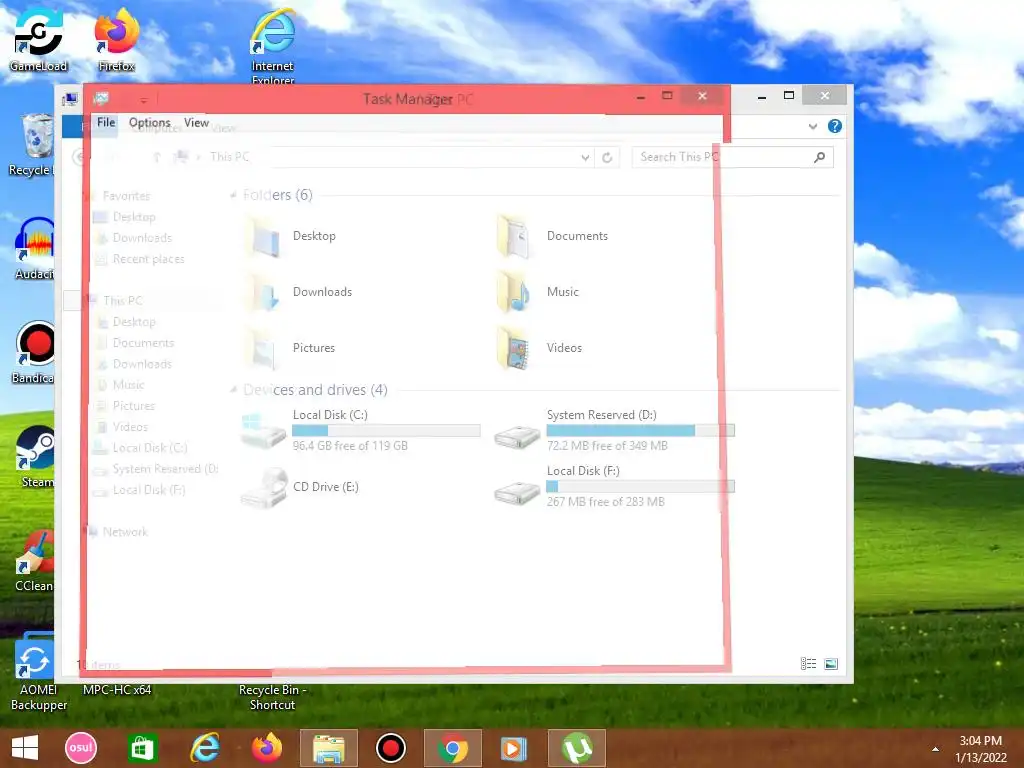The height and width of the screenshot is (768, 1024).
Task: Select Favorites in the navigation pane
Action: click(126, 196)
